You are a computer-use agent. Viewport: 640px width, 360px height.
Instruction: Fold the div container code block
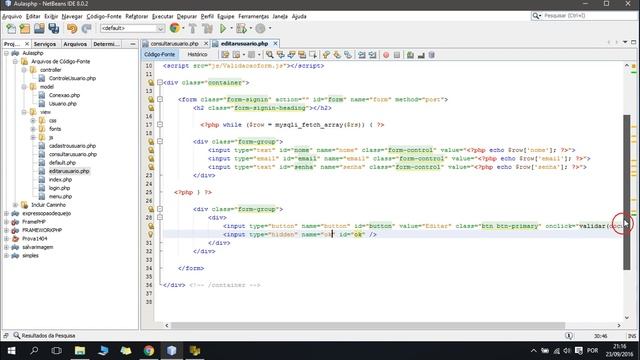click(160, 82)
